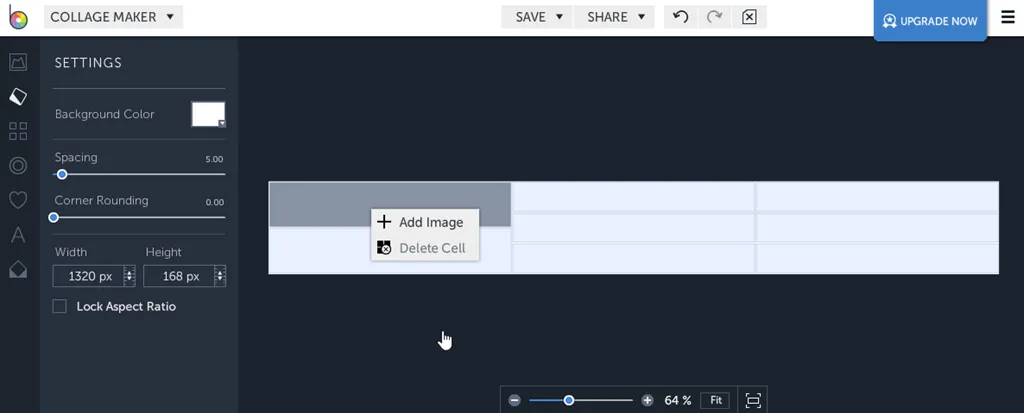This screenshot has height=413, width=1024.
Task: Click the Height stepper arrows
Action: point(219,276)
